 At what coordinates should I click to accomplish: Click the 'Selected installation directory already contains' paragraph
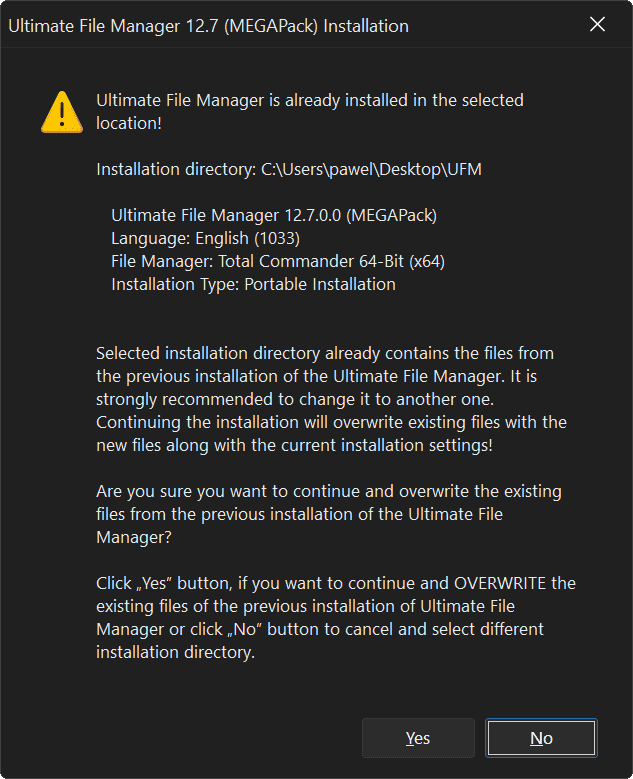[325, 353]
